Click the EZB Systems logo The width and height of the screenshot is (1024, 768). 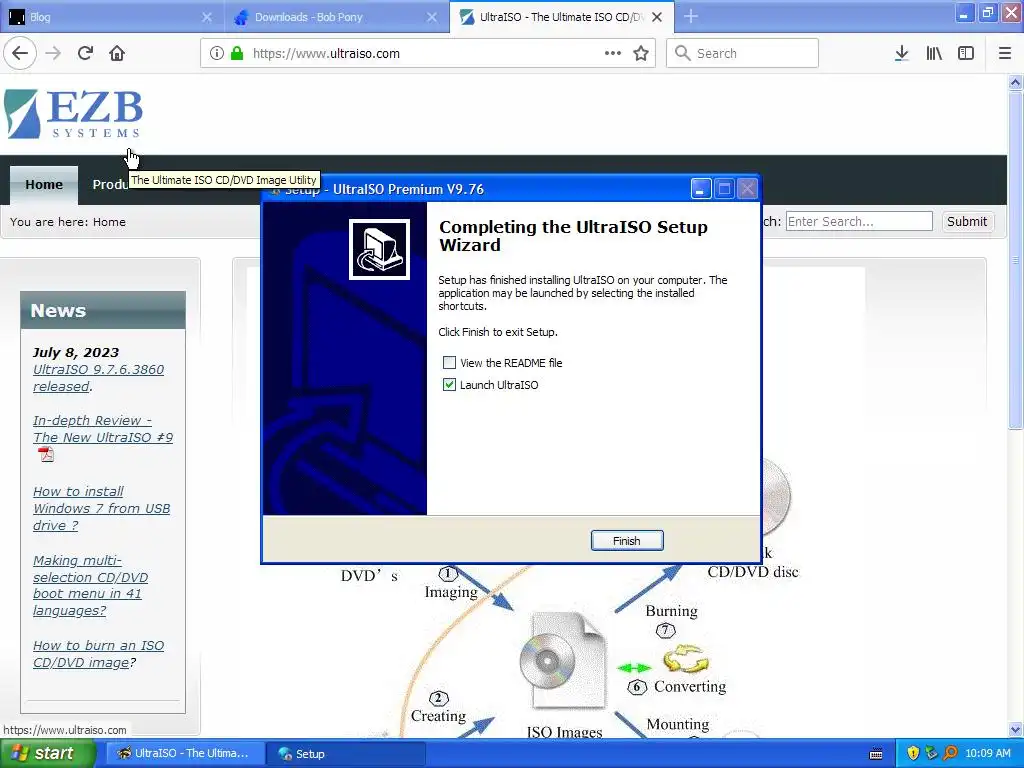click(x=73, y=114)
